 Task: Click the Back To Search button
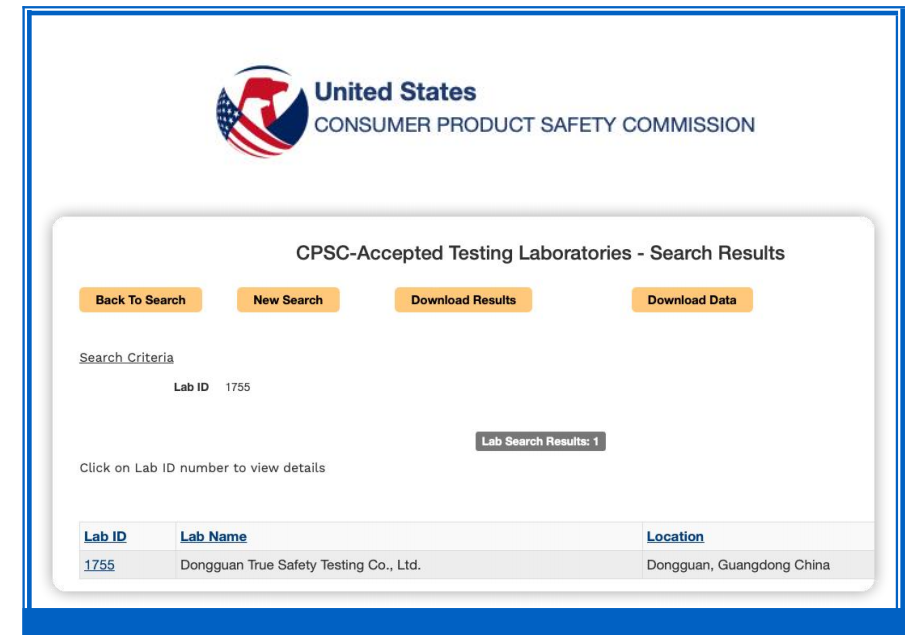tap(140, 300)
